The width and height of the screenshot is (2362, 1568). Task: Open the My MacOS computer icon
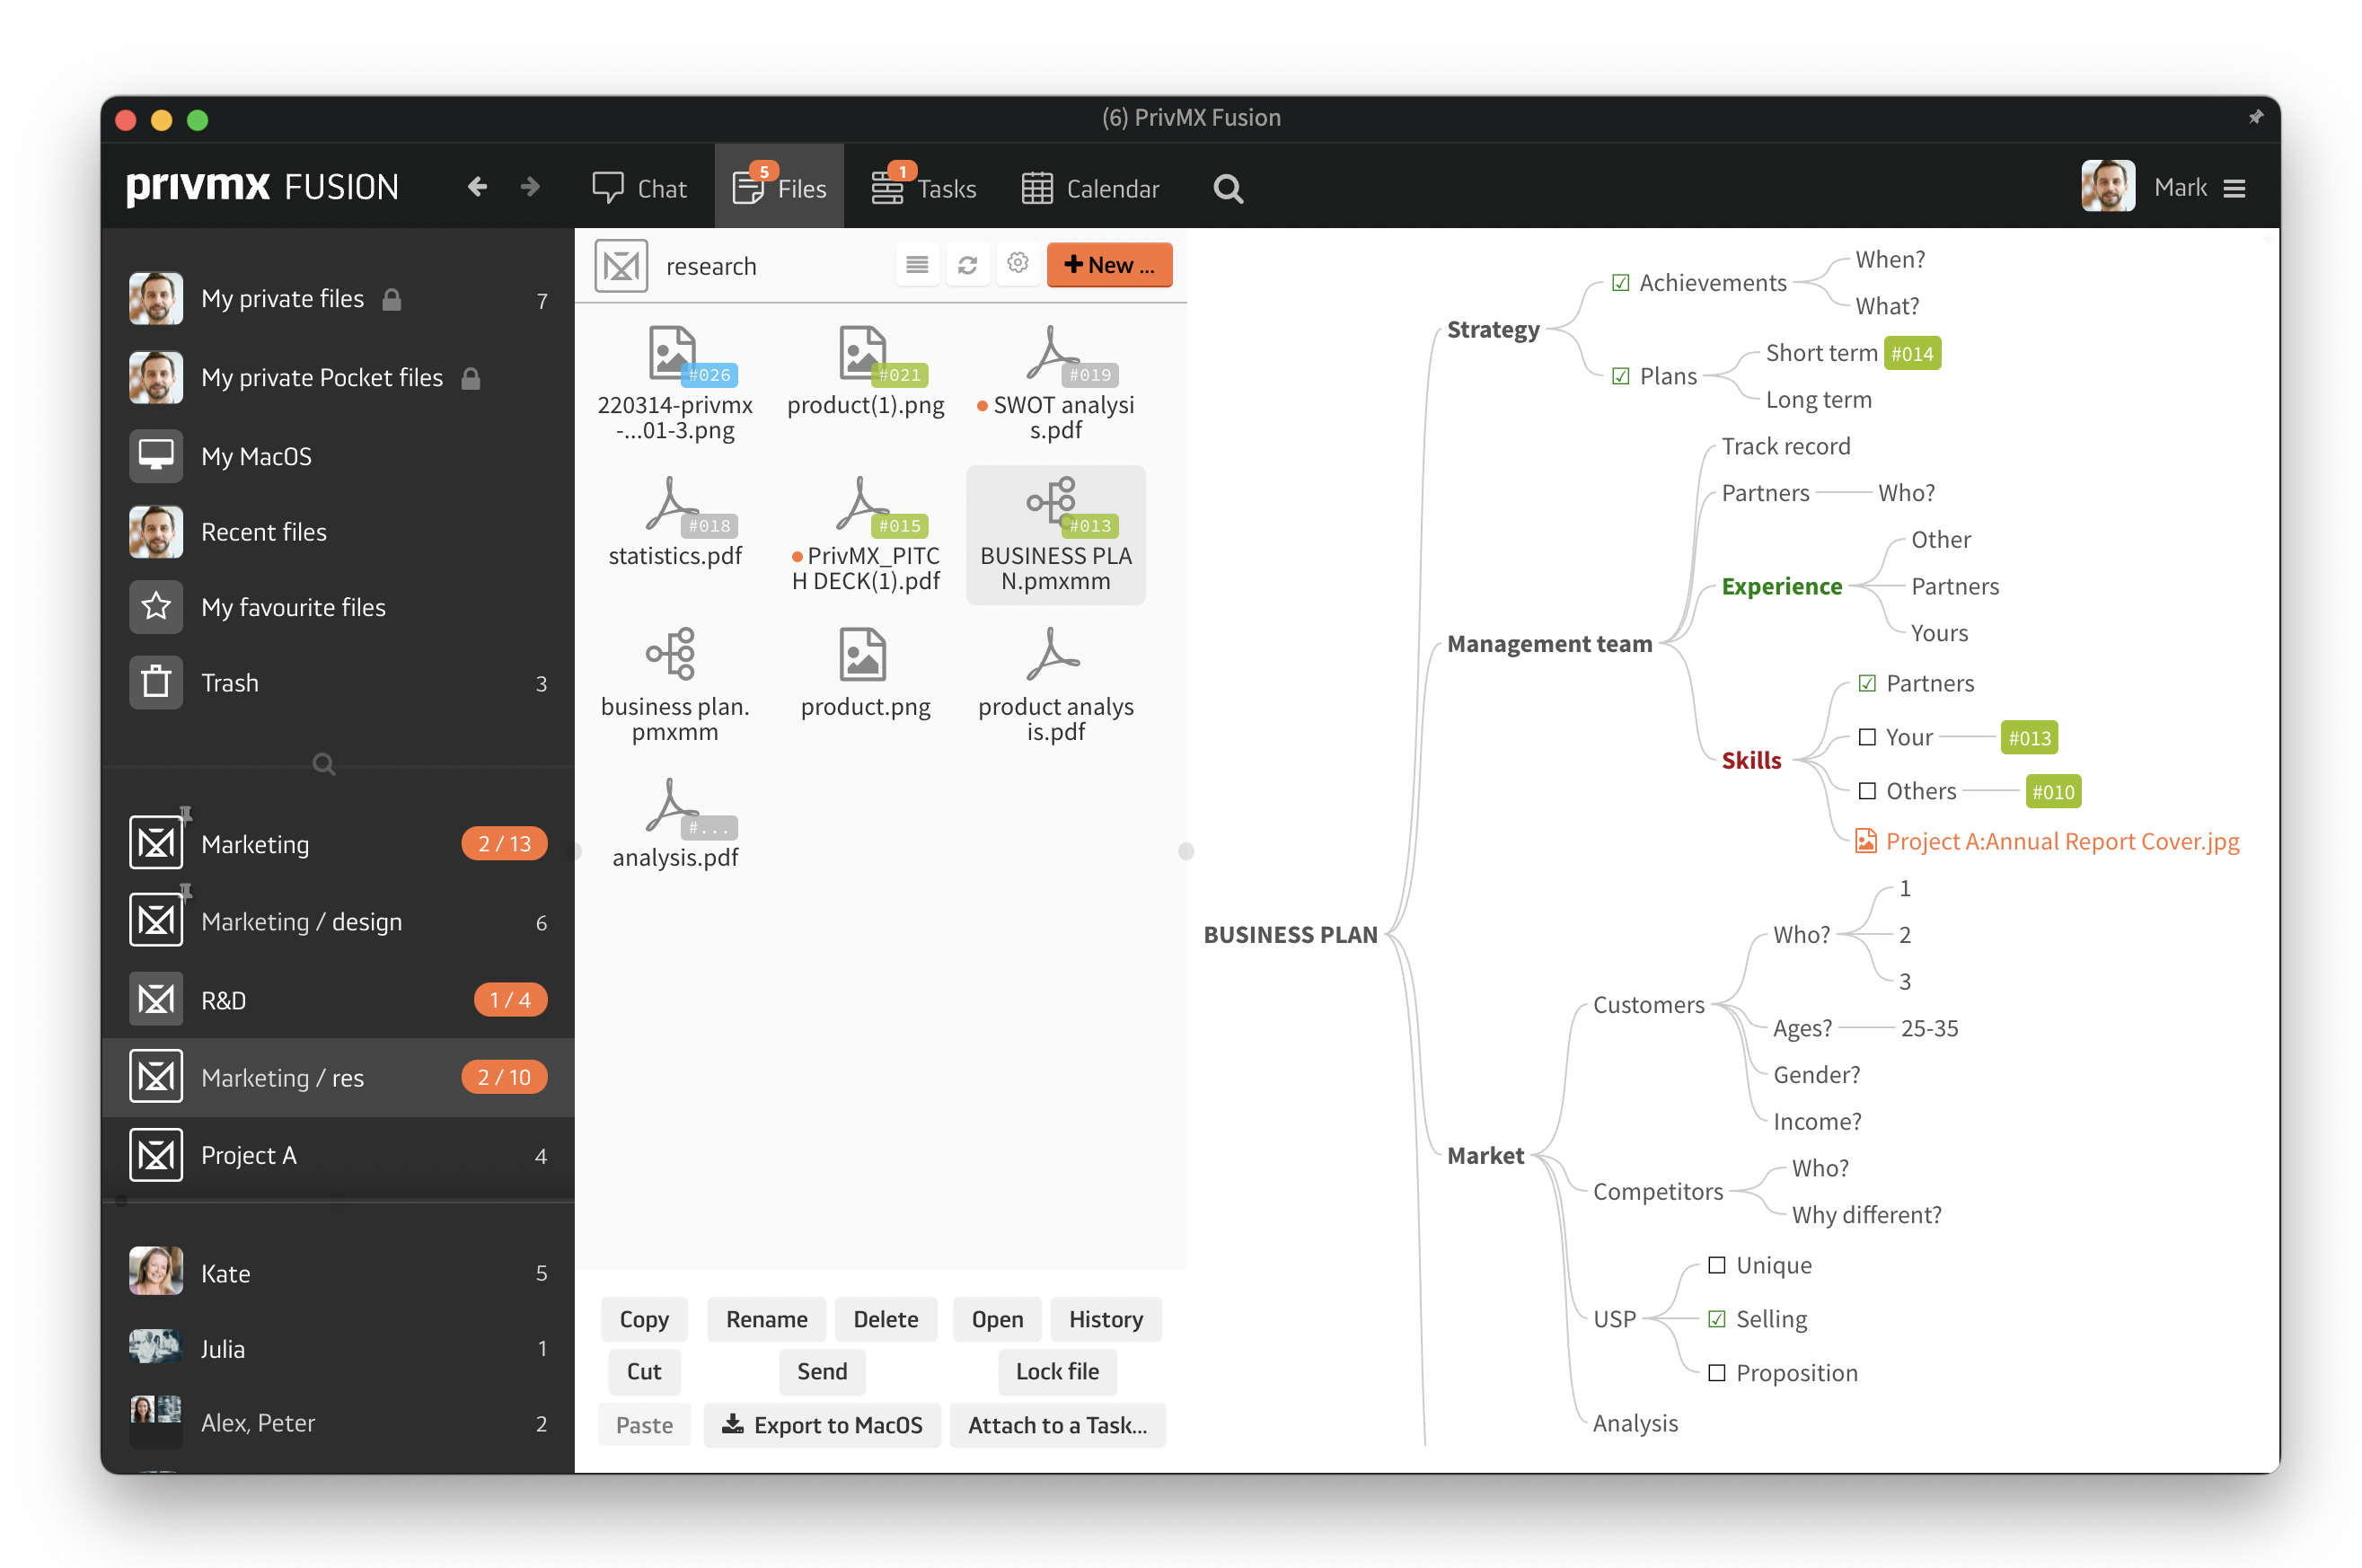[x=156, y=456]
